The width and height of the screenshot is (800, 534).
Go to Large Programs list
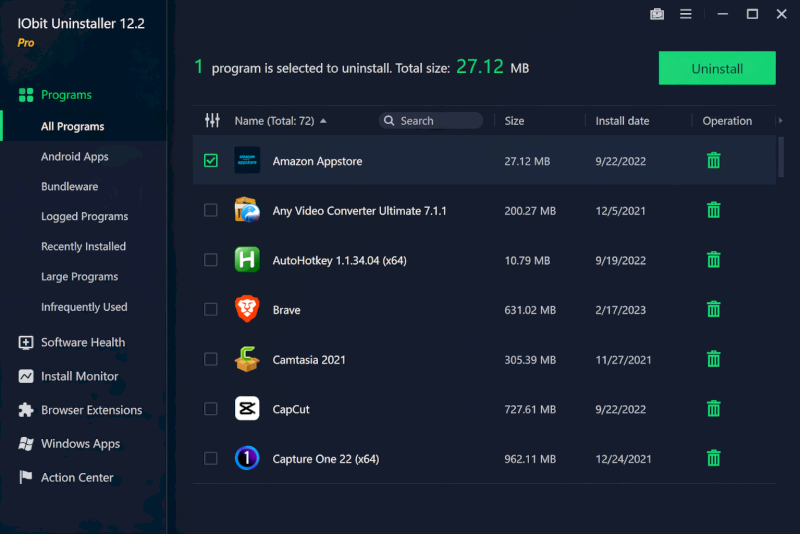point(79,277)
